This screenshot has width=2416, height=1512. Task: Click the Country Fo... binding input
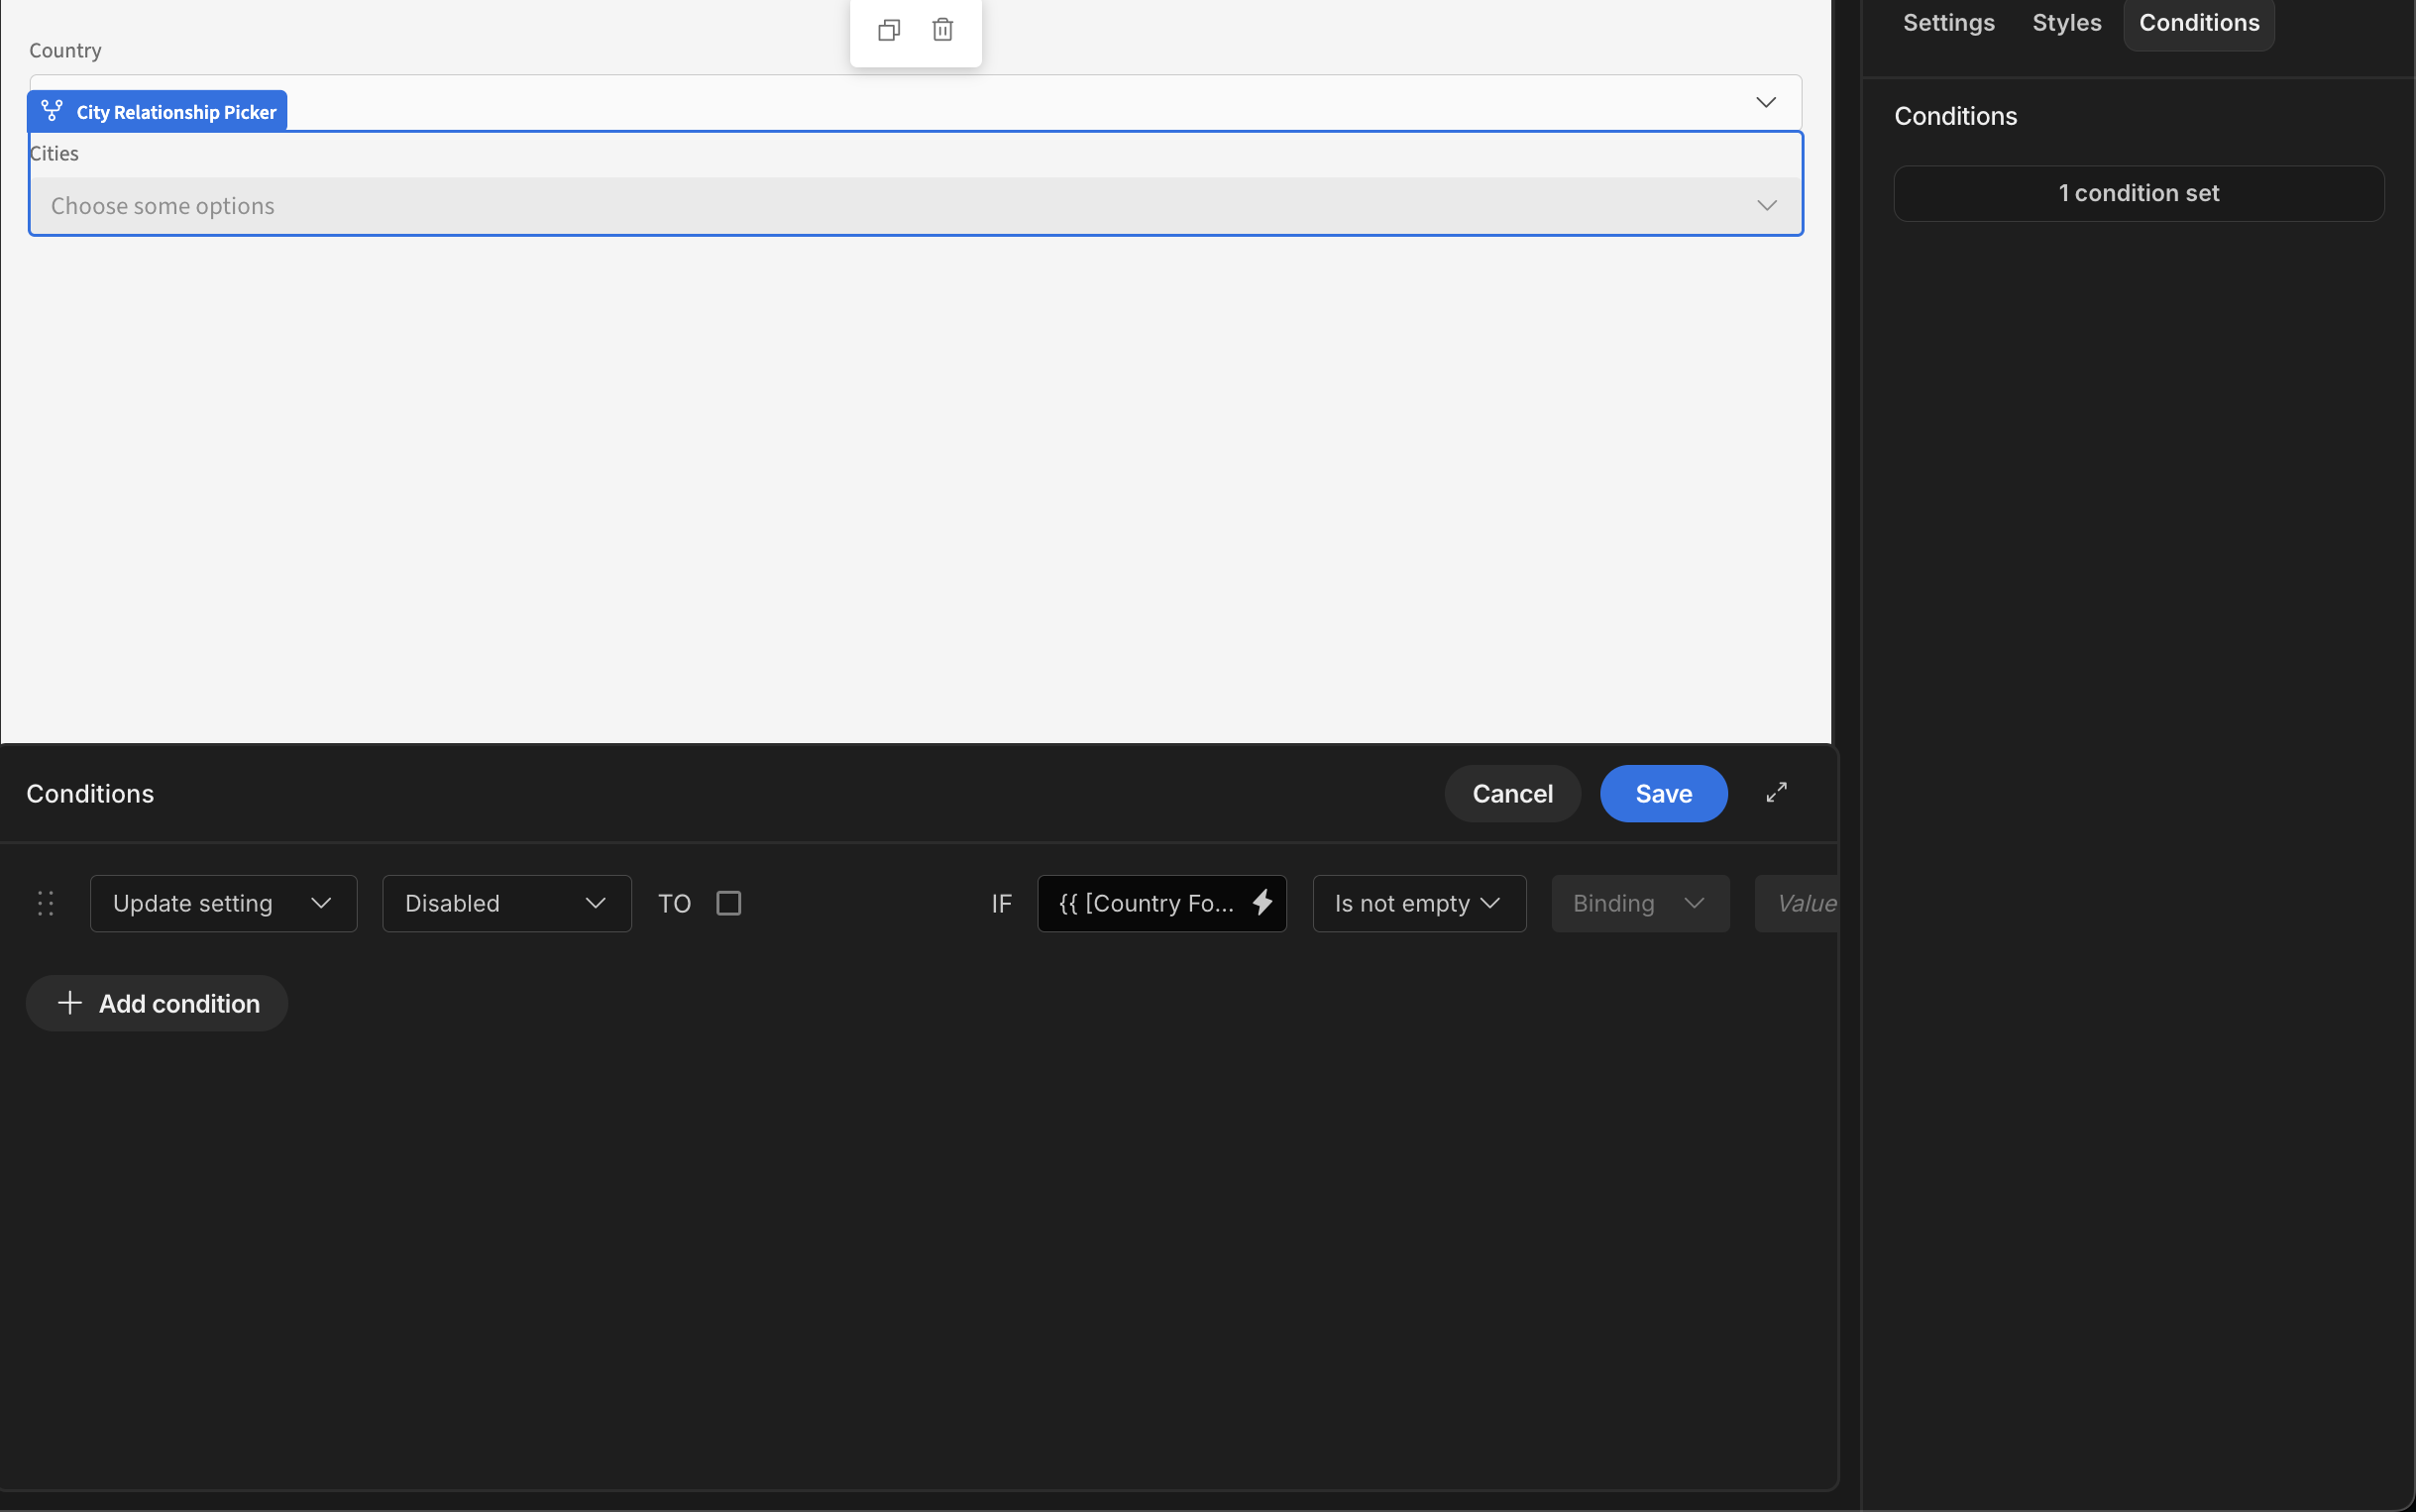1161,903
